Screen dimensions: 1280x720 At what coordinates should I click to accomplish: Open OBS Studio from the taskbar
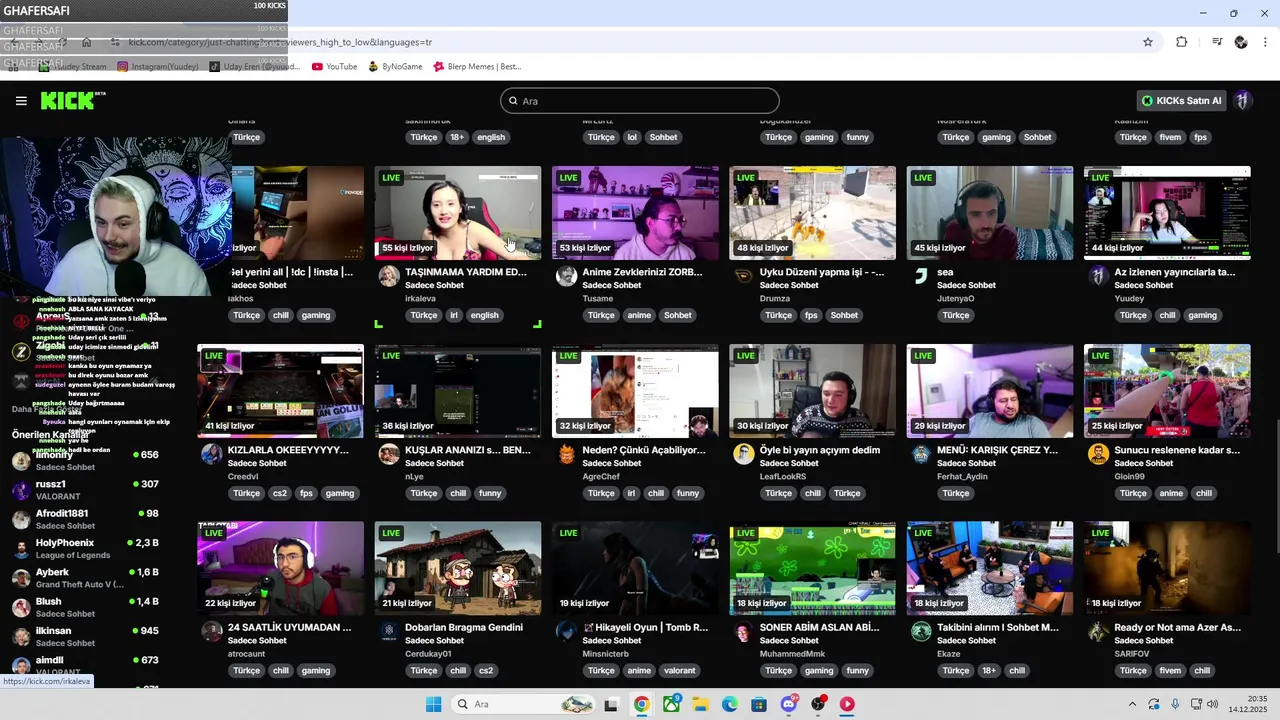point(818,704)
